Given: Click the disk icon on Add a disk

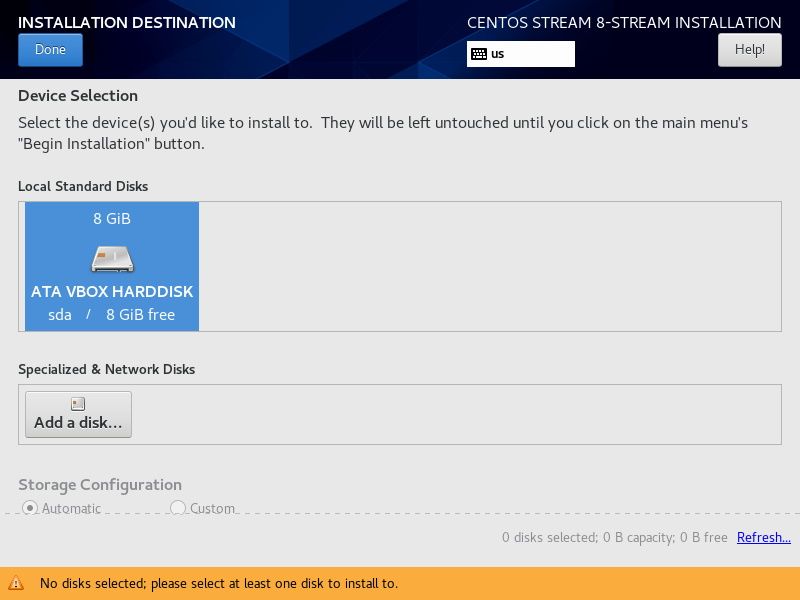Looking at the screenshot, I should click(x=78, y=404).
